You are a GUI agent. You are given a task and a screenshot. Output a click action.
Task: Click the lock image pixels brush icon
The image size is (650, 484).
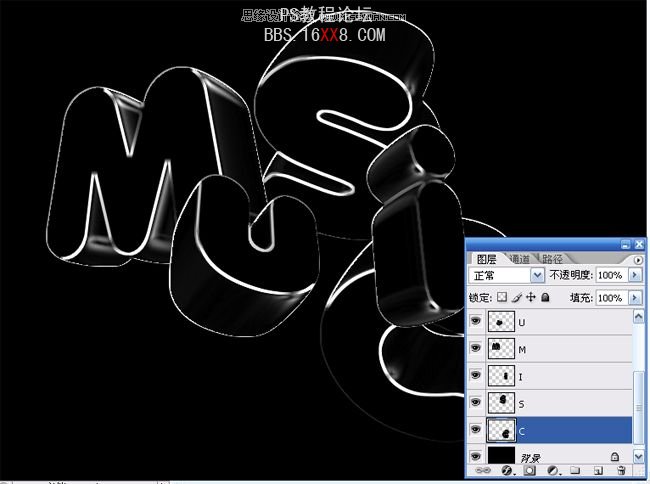coord(516,298)
